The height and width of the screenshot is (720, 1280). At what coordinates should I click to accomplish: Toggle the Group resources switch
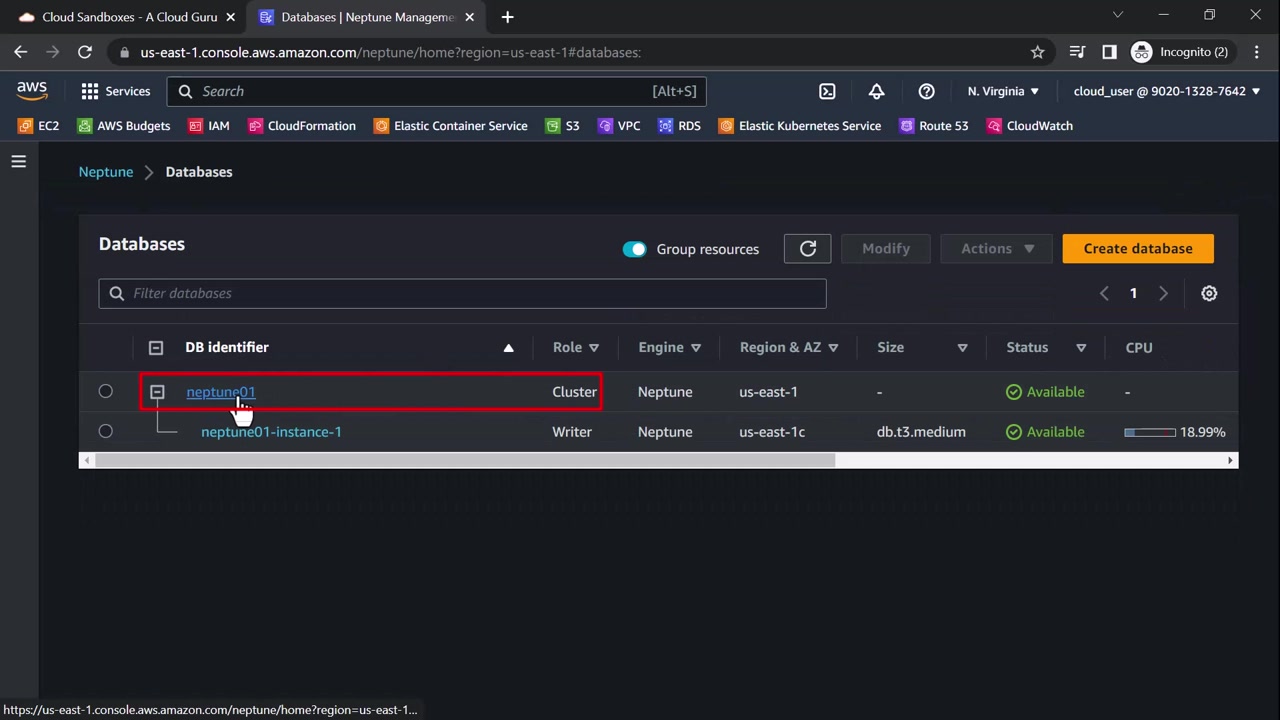634,249
